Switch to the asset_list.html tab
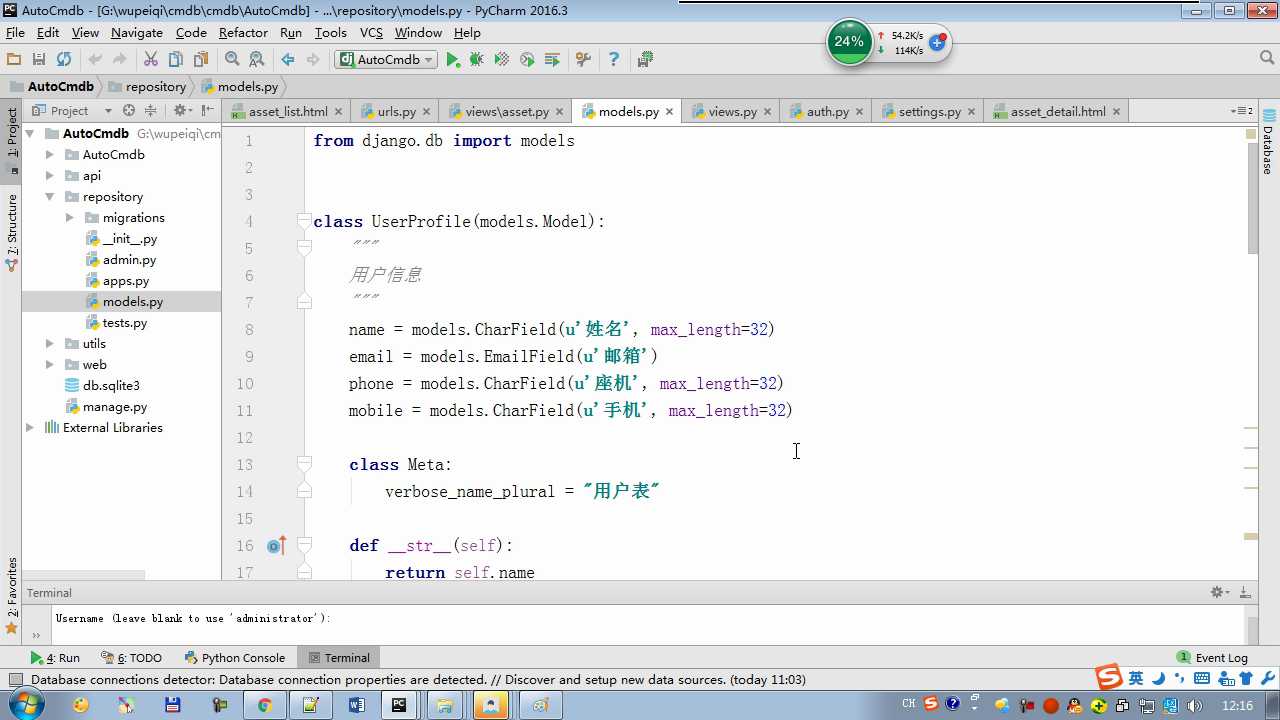Viewport: 1280px width, 720px height. pyautogui.click(x=287, y=112)
